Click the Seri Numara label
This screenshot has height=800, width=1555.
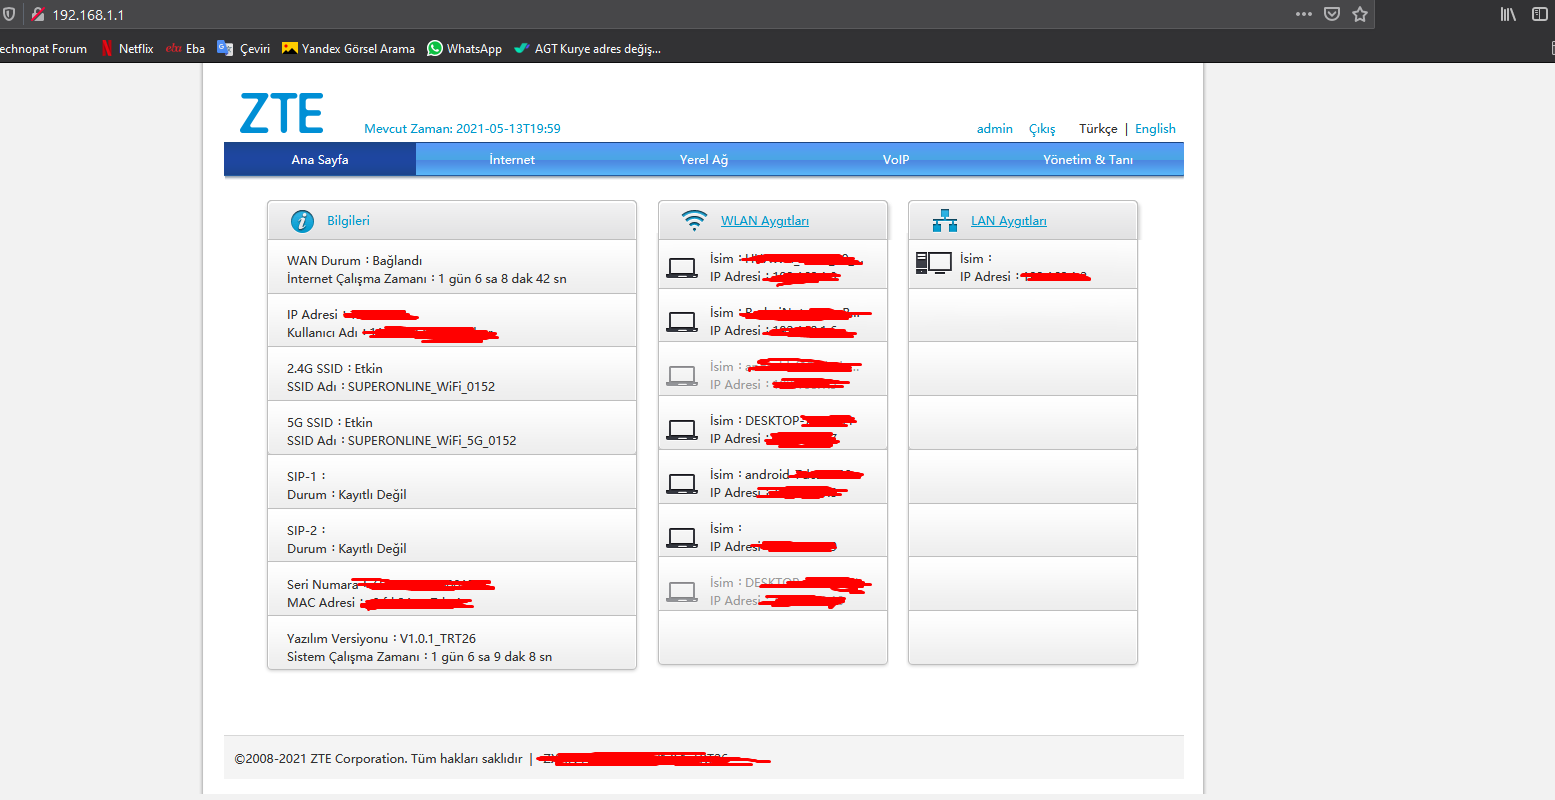pos(322,585)
